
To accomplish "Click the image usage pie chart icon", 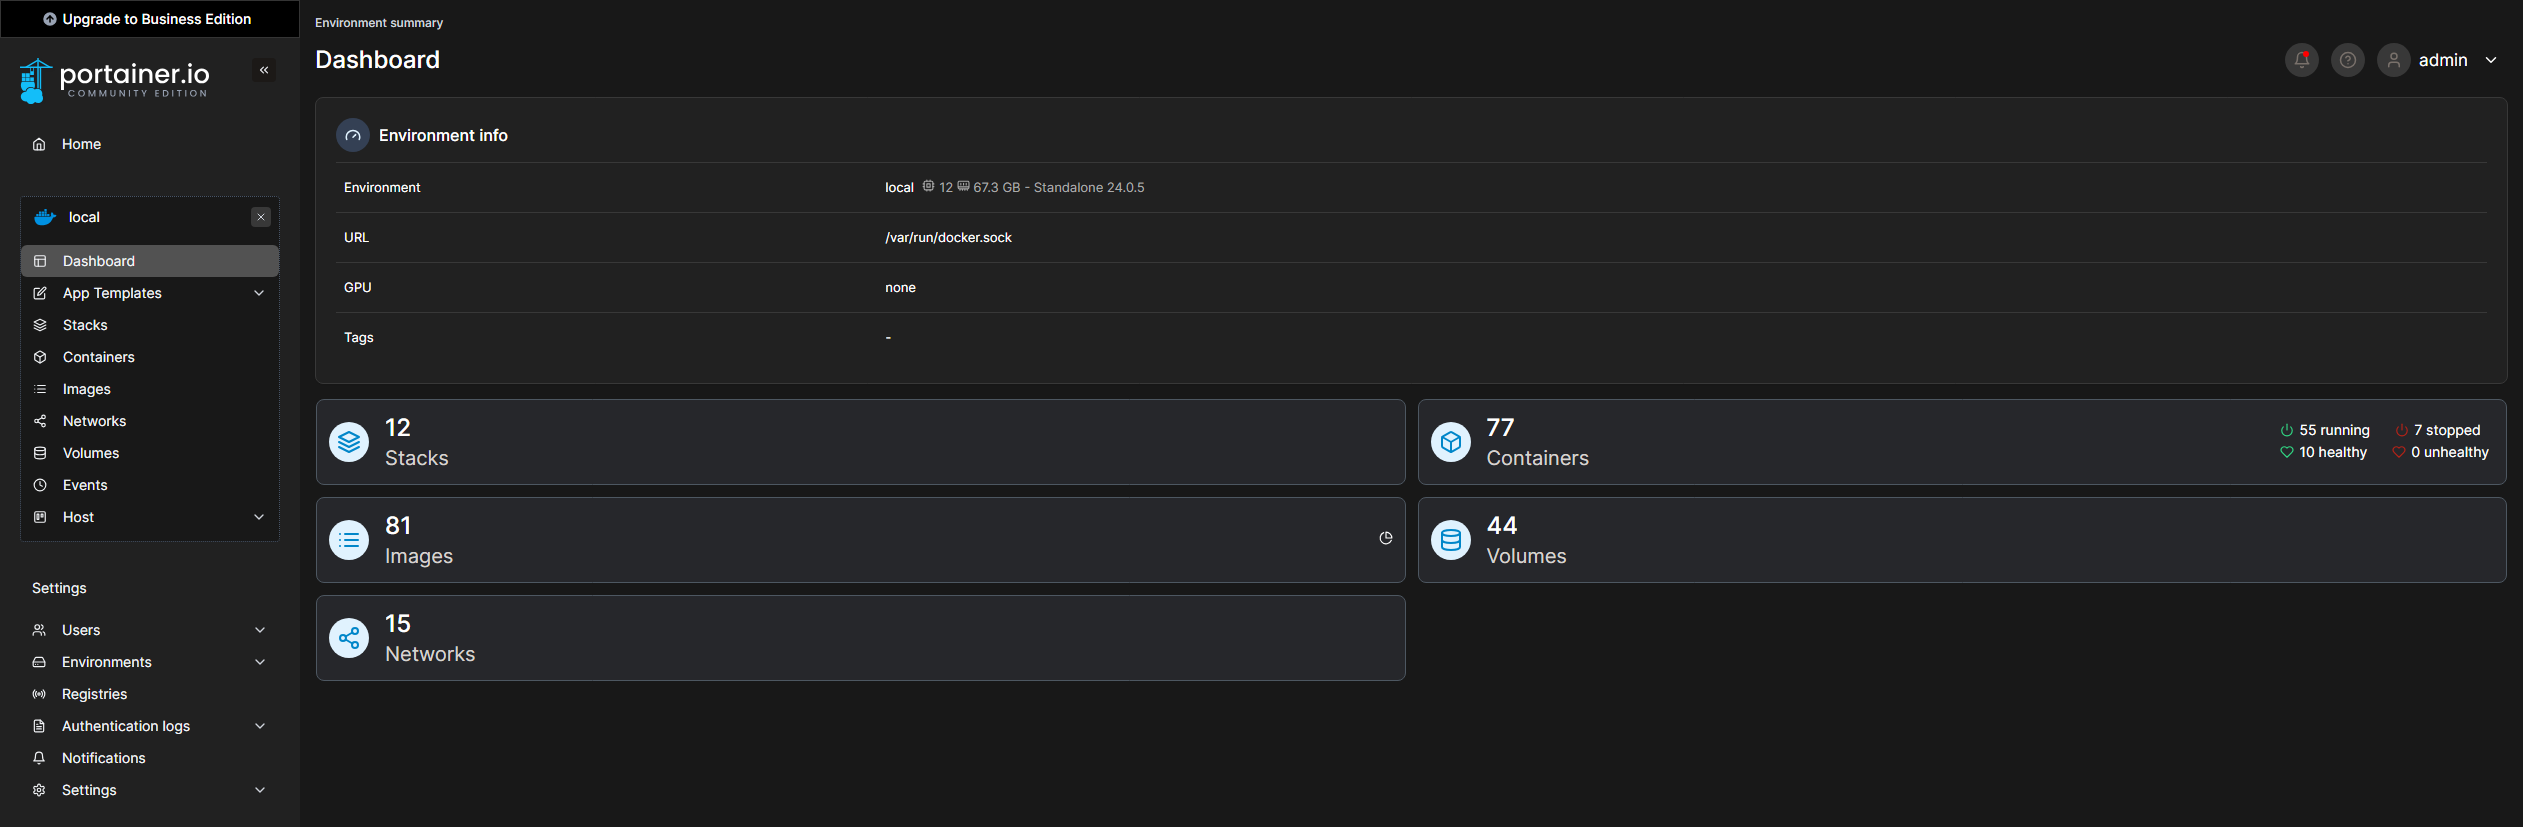I will point(1385,538).
